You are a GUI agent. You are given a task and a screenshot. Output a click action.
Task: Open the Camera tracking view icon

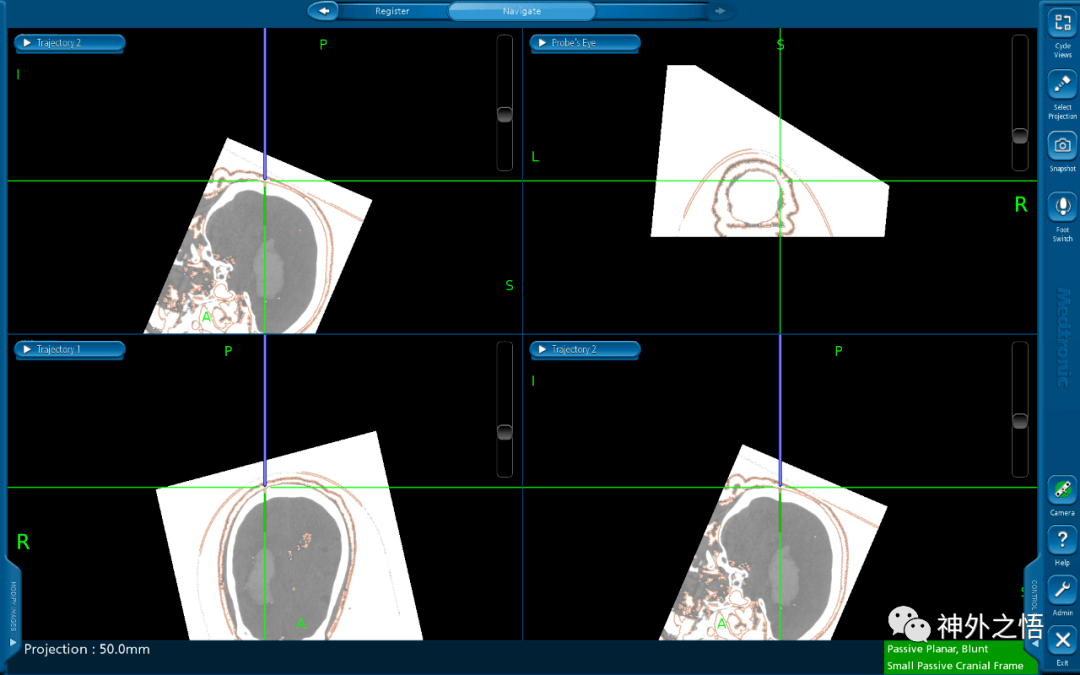(x=1062, y=491)
